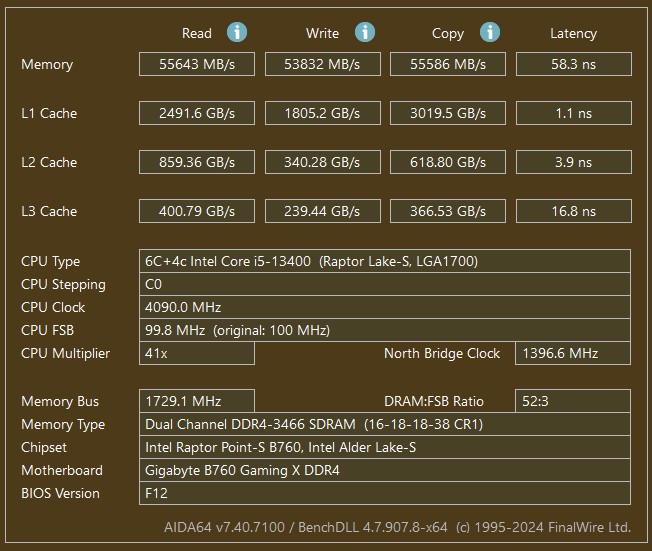The height and width of the screenshot is (551, 652).
Task: Click the L3 Cache Copy value 366.53 GB/s
Action: tap(448, 211)
